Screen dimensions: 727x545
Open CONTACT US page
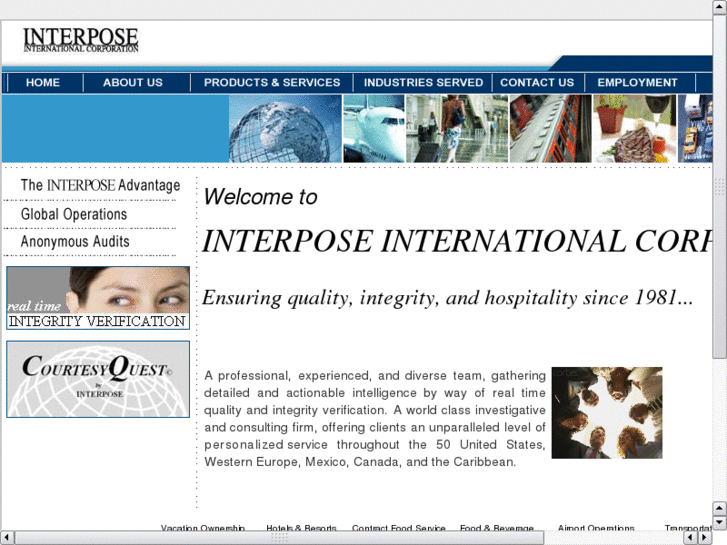click(x=537, y=83)
